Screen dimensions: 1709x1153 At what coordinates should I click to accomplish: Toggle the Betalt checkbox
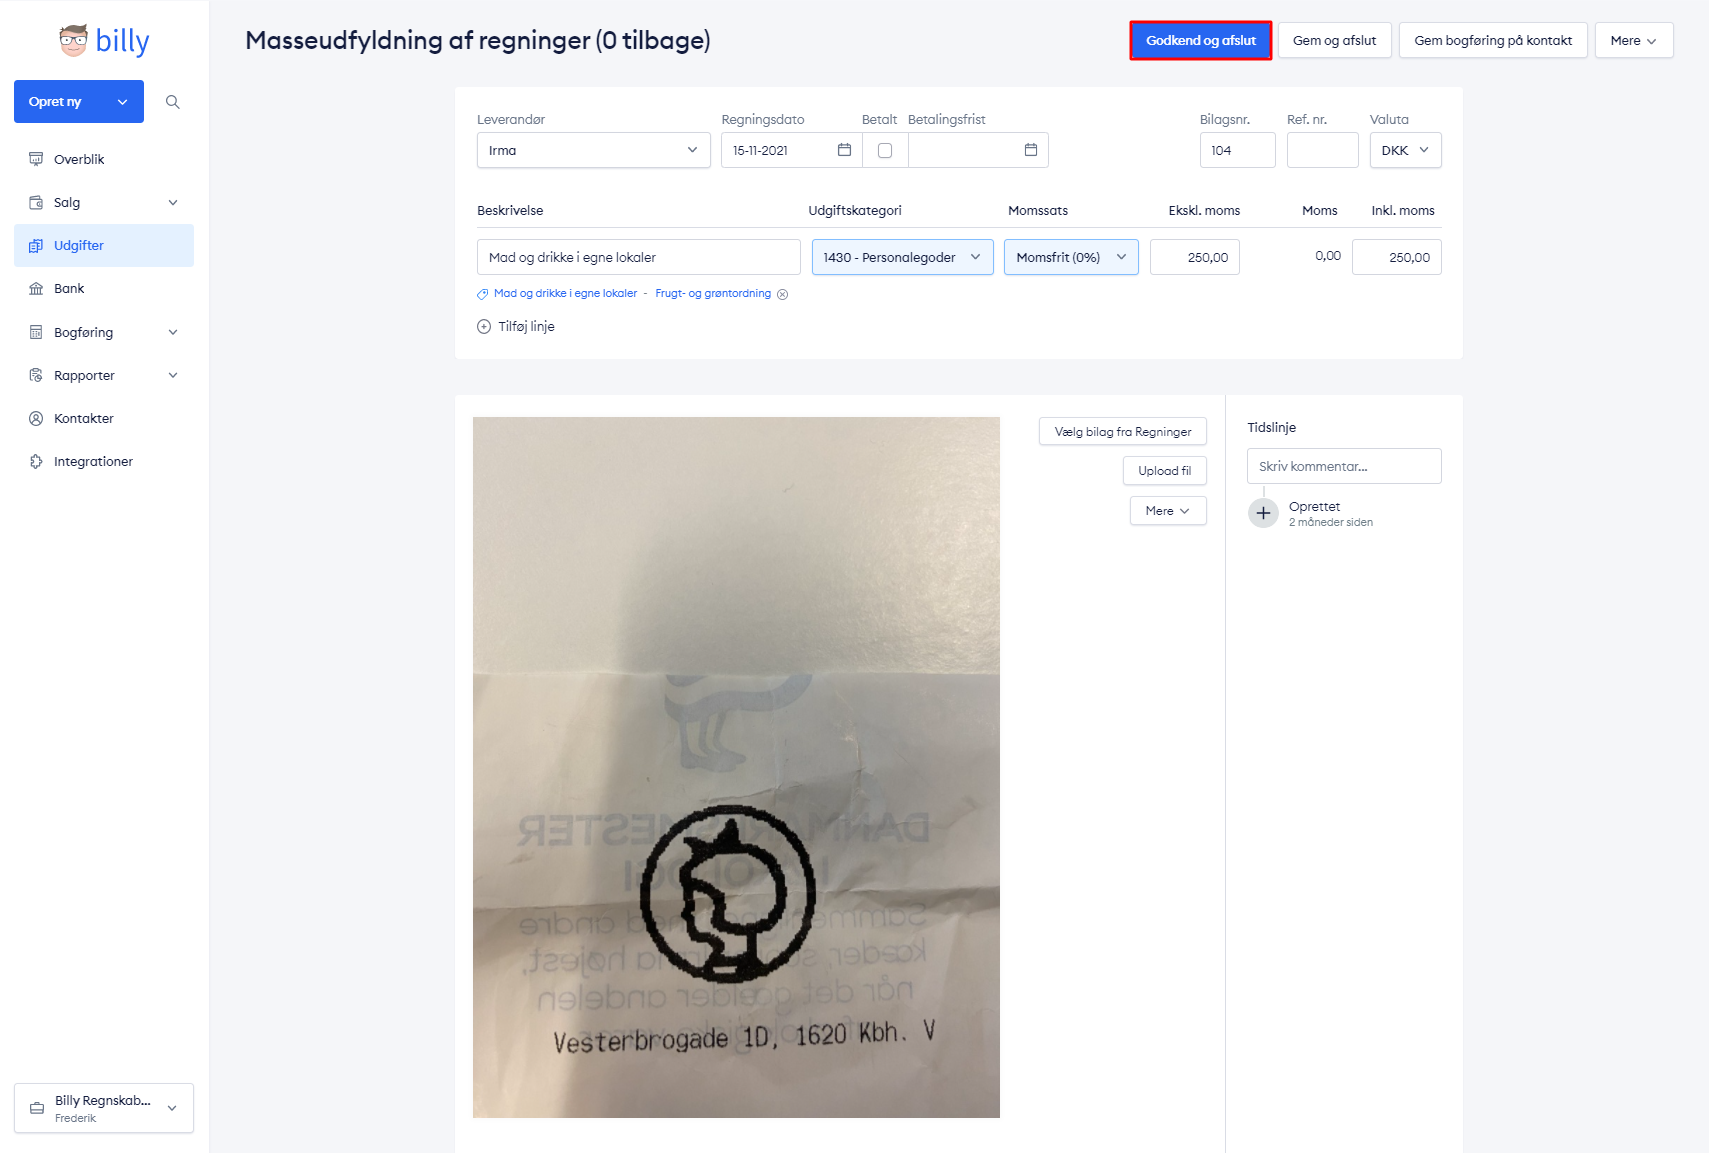[x=885, y=150]
